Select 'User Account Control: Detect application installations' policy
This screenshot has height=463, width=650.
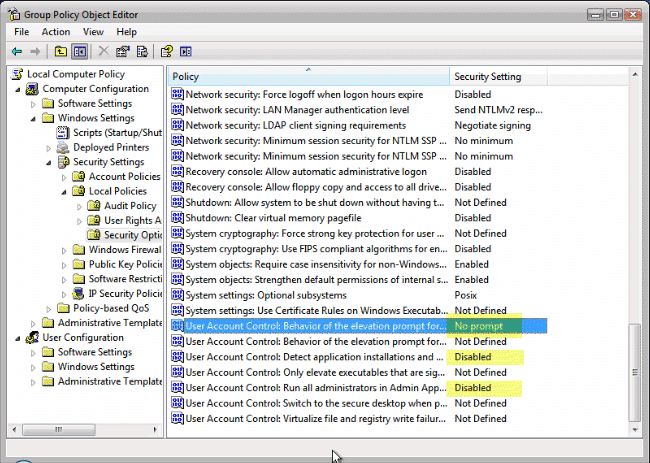315,357
